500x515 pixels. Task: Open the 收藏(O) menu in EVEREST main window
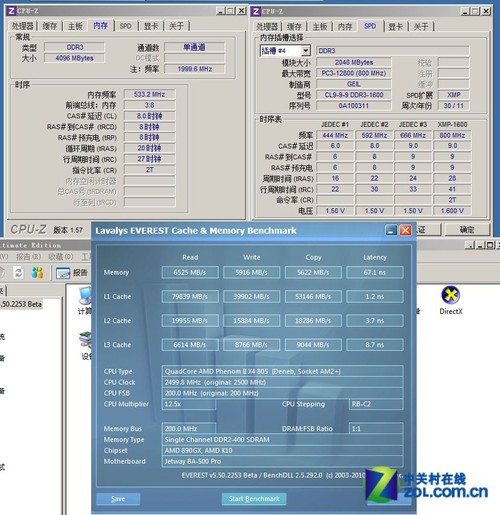coord(60,257)
